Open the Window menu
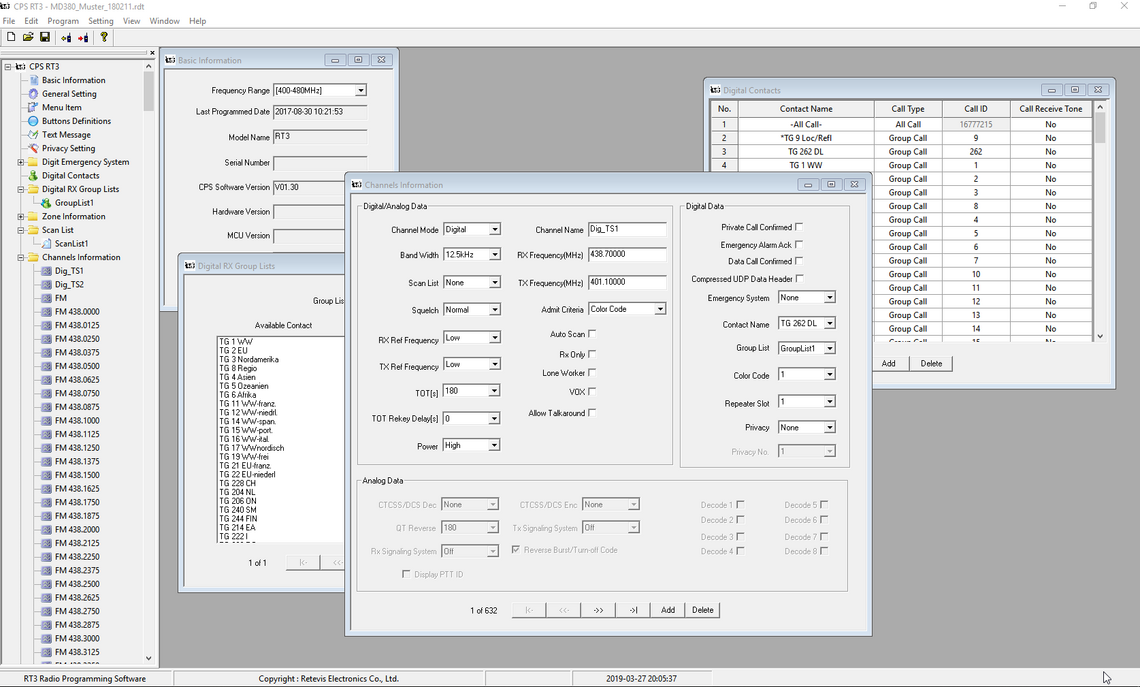Viewport: 1140px width, 687px height. [164, 21]
